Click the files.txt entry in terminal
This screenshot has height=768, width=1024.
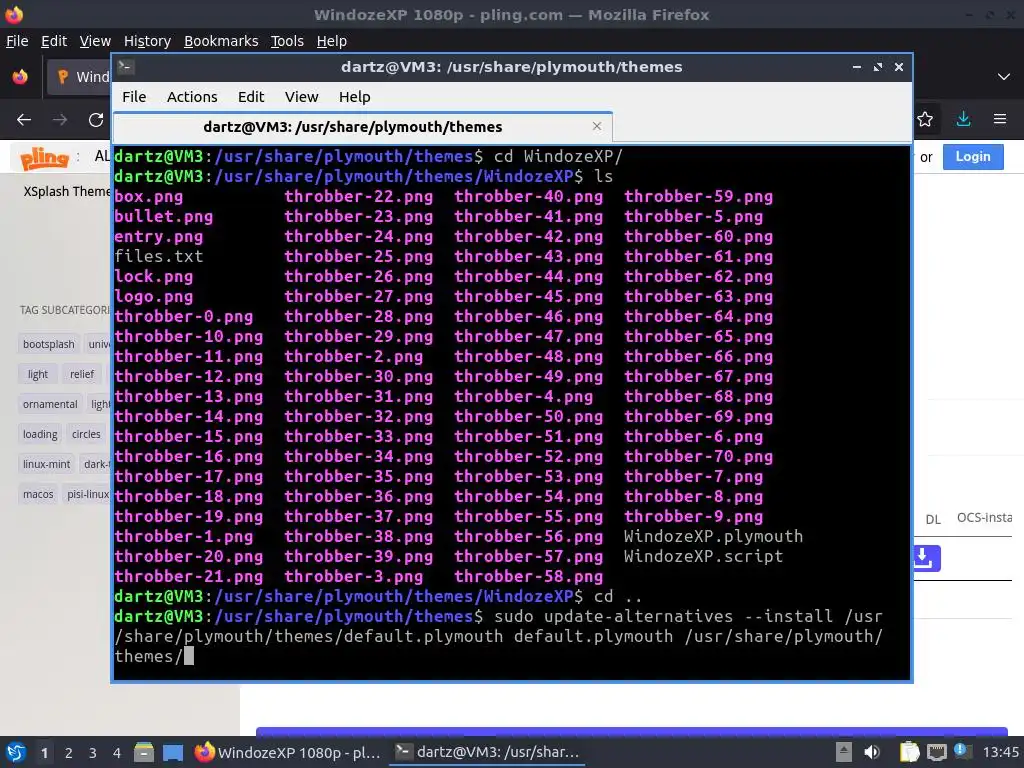[x=159, y=256]
